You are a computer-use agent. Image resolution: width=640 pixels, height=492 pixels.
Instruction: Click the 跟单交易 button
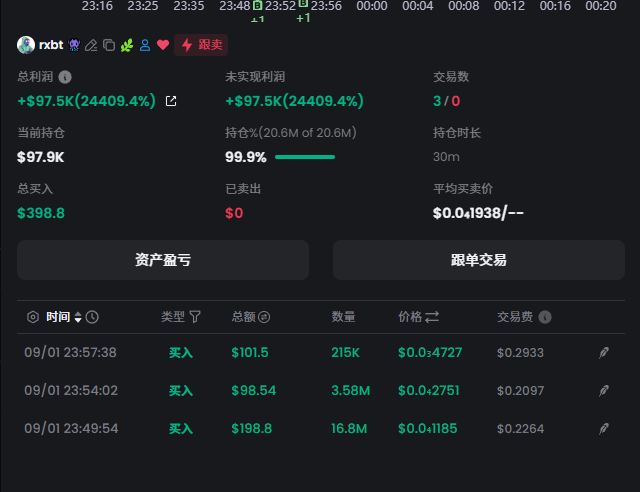click(479, 260)
